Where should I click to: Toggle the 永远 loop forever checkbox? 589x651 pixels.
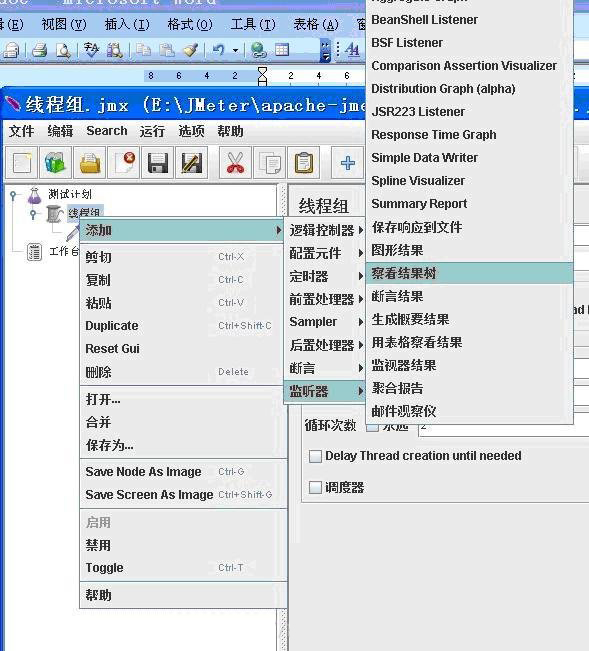372,428
